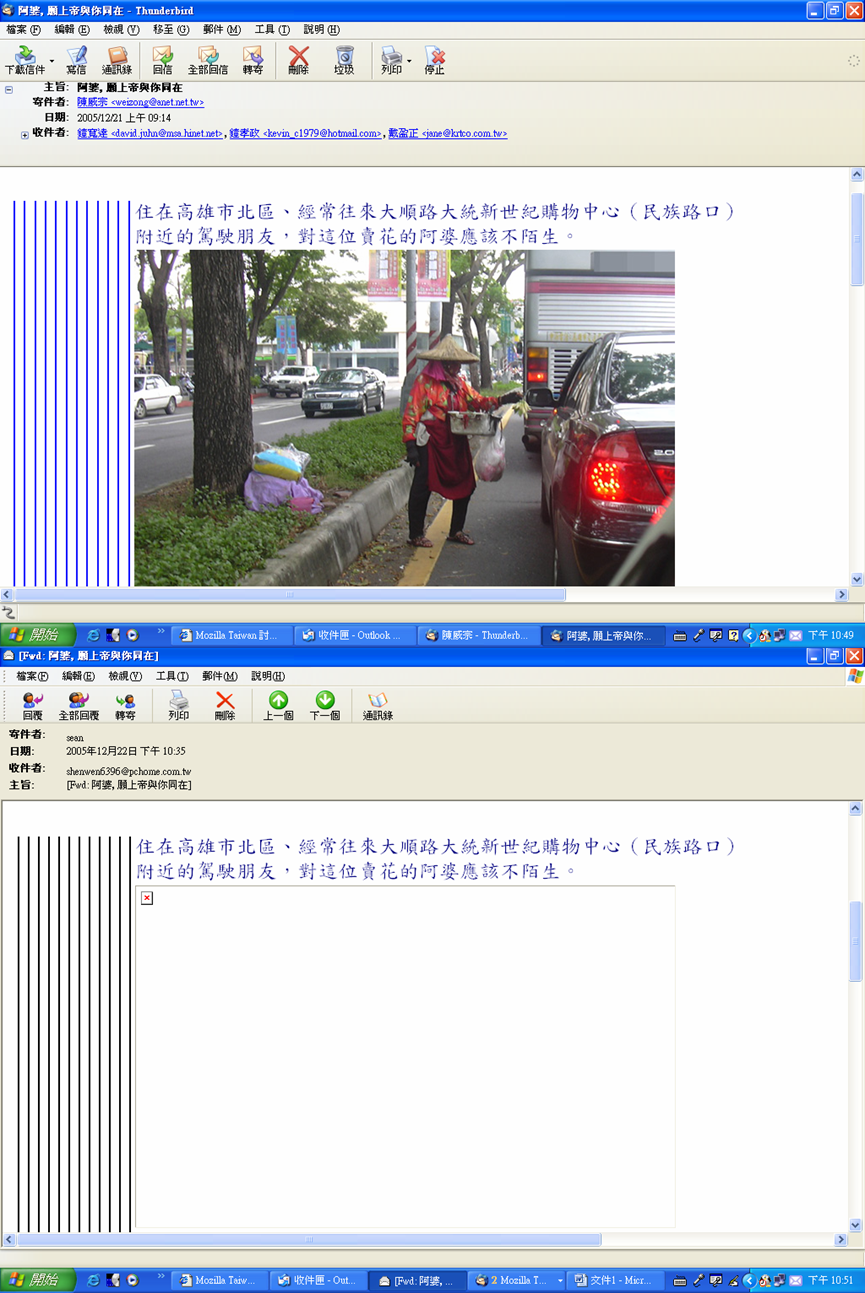
Task: Click the Internet Explorer quick launch icon, upper taskbar
Action: [93, 635]
